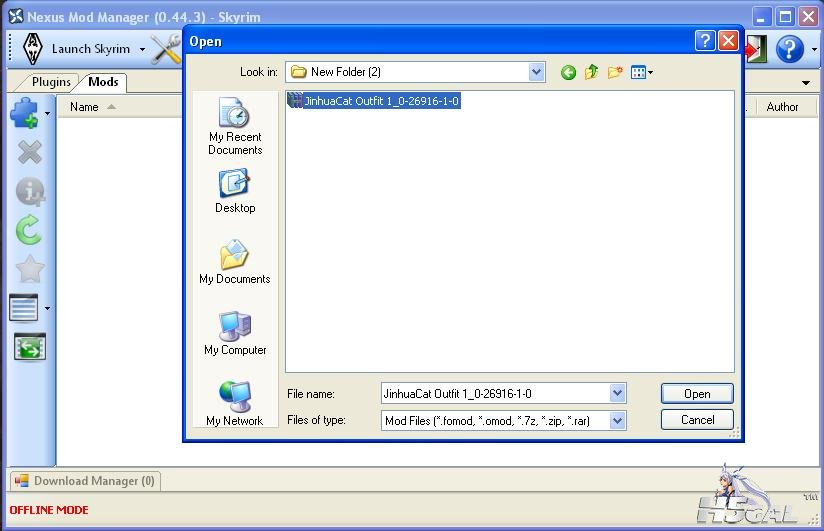
Task: Click the mod information tag icon
Action: pyautogui.click(x=29, y=191)
